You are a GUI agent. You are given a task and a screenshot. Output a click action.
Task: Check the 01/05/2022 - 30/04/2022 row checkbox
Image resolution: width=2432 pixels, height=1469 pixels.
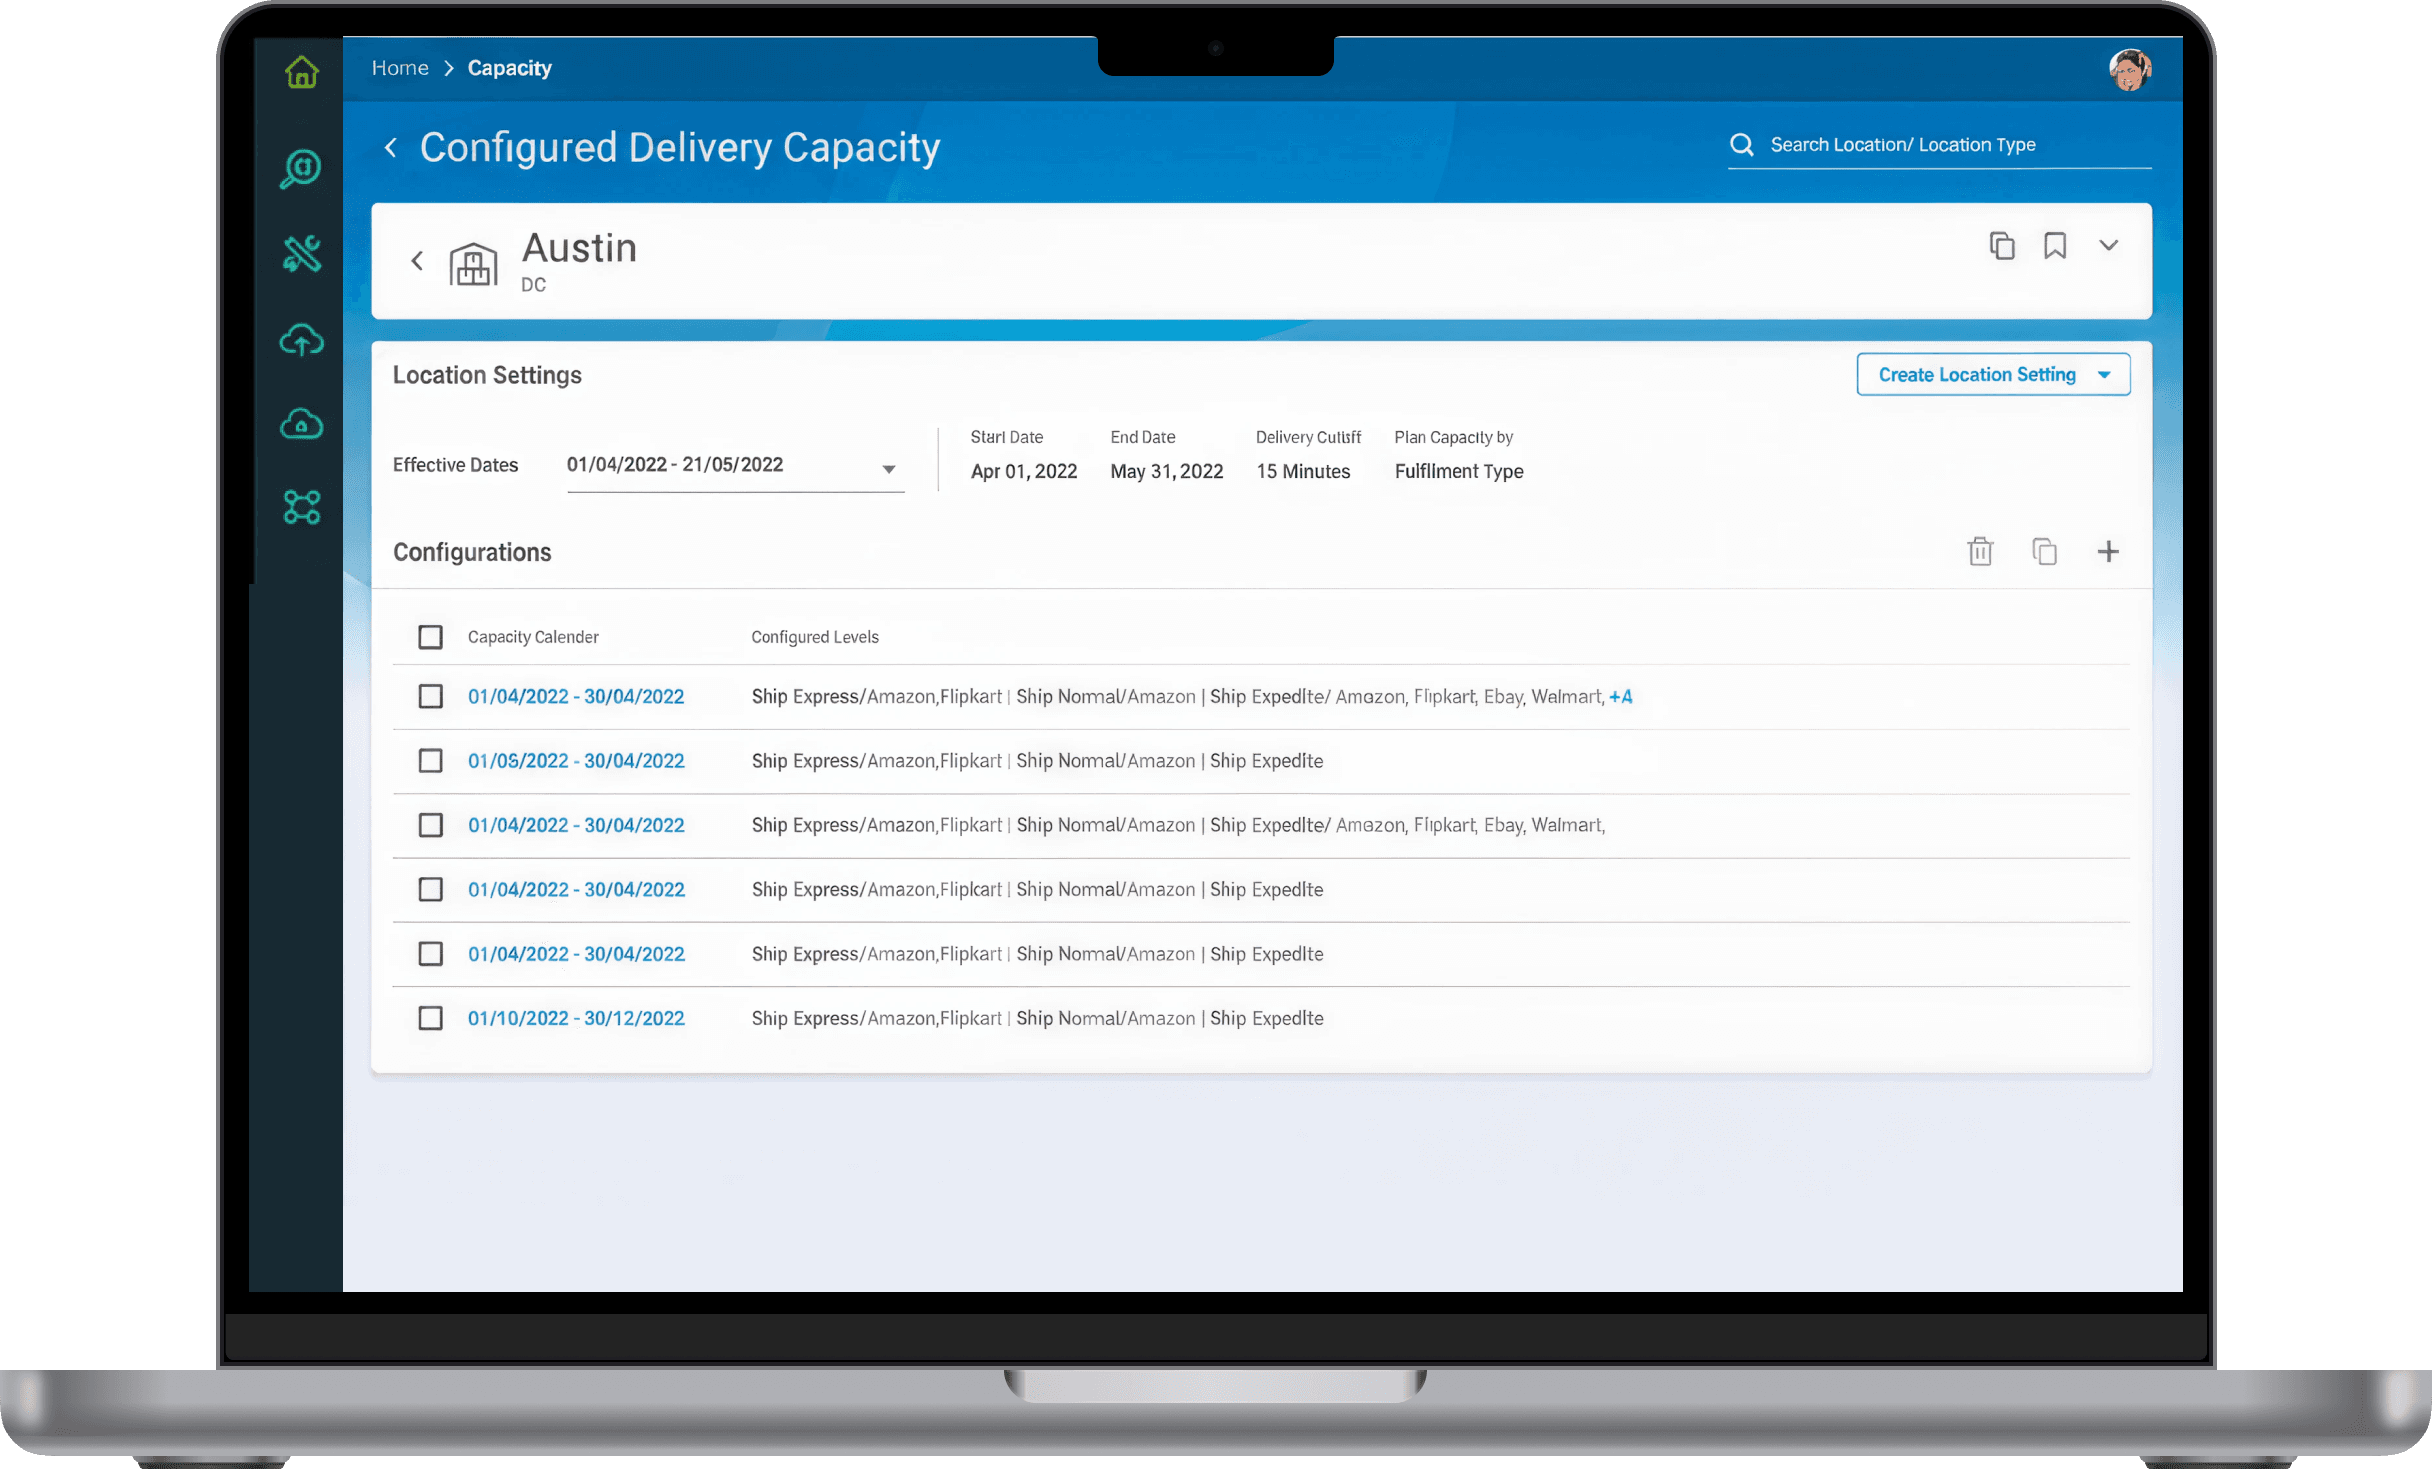click(430, 761)
